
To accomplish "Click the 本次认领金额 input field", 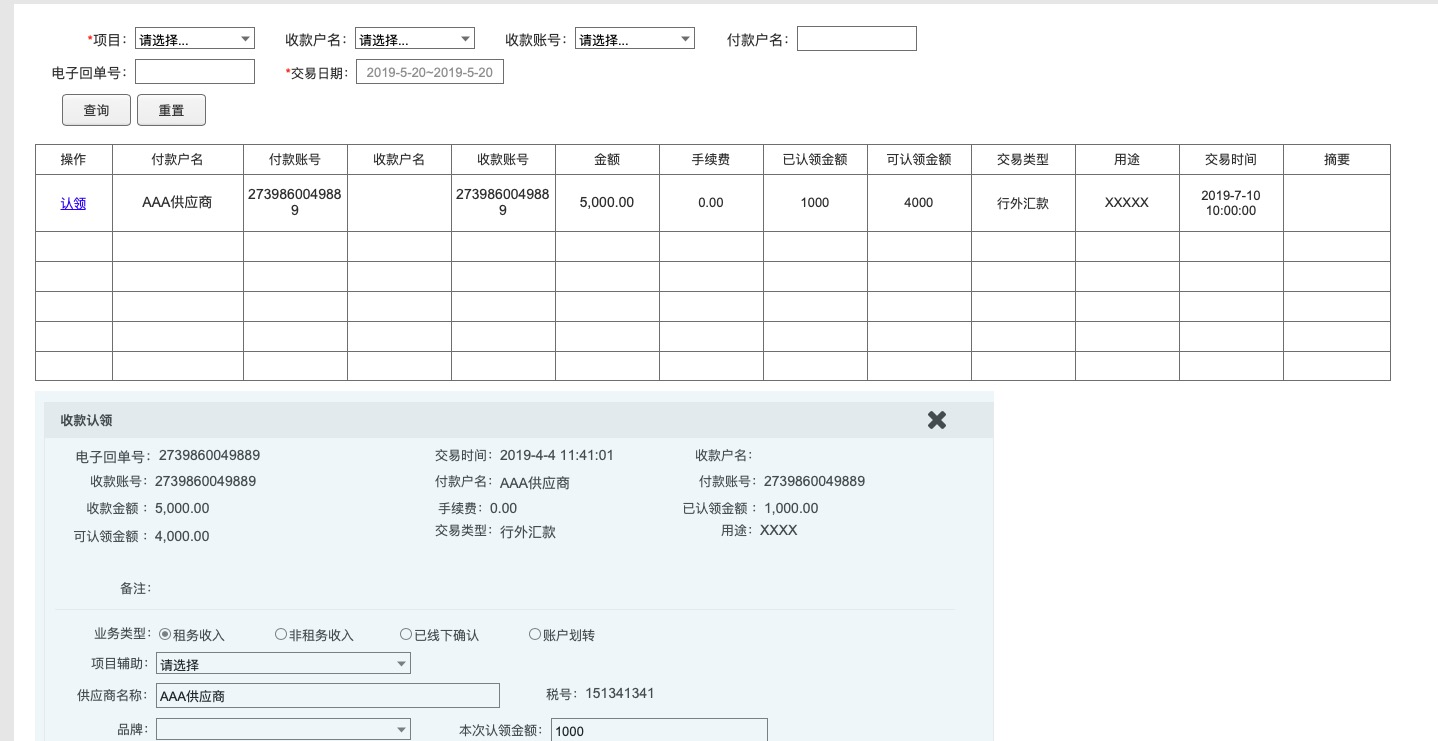I will click(x=659, y=730).
